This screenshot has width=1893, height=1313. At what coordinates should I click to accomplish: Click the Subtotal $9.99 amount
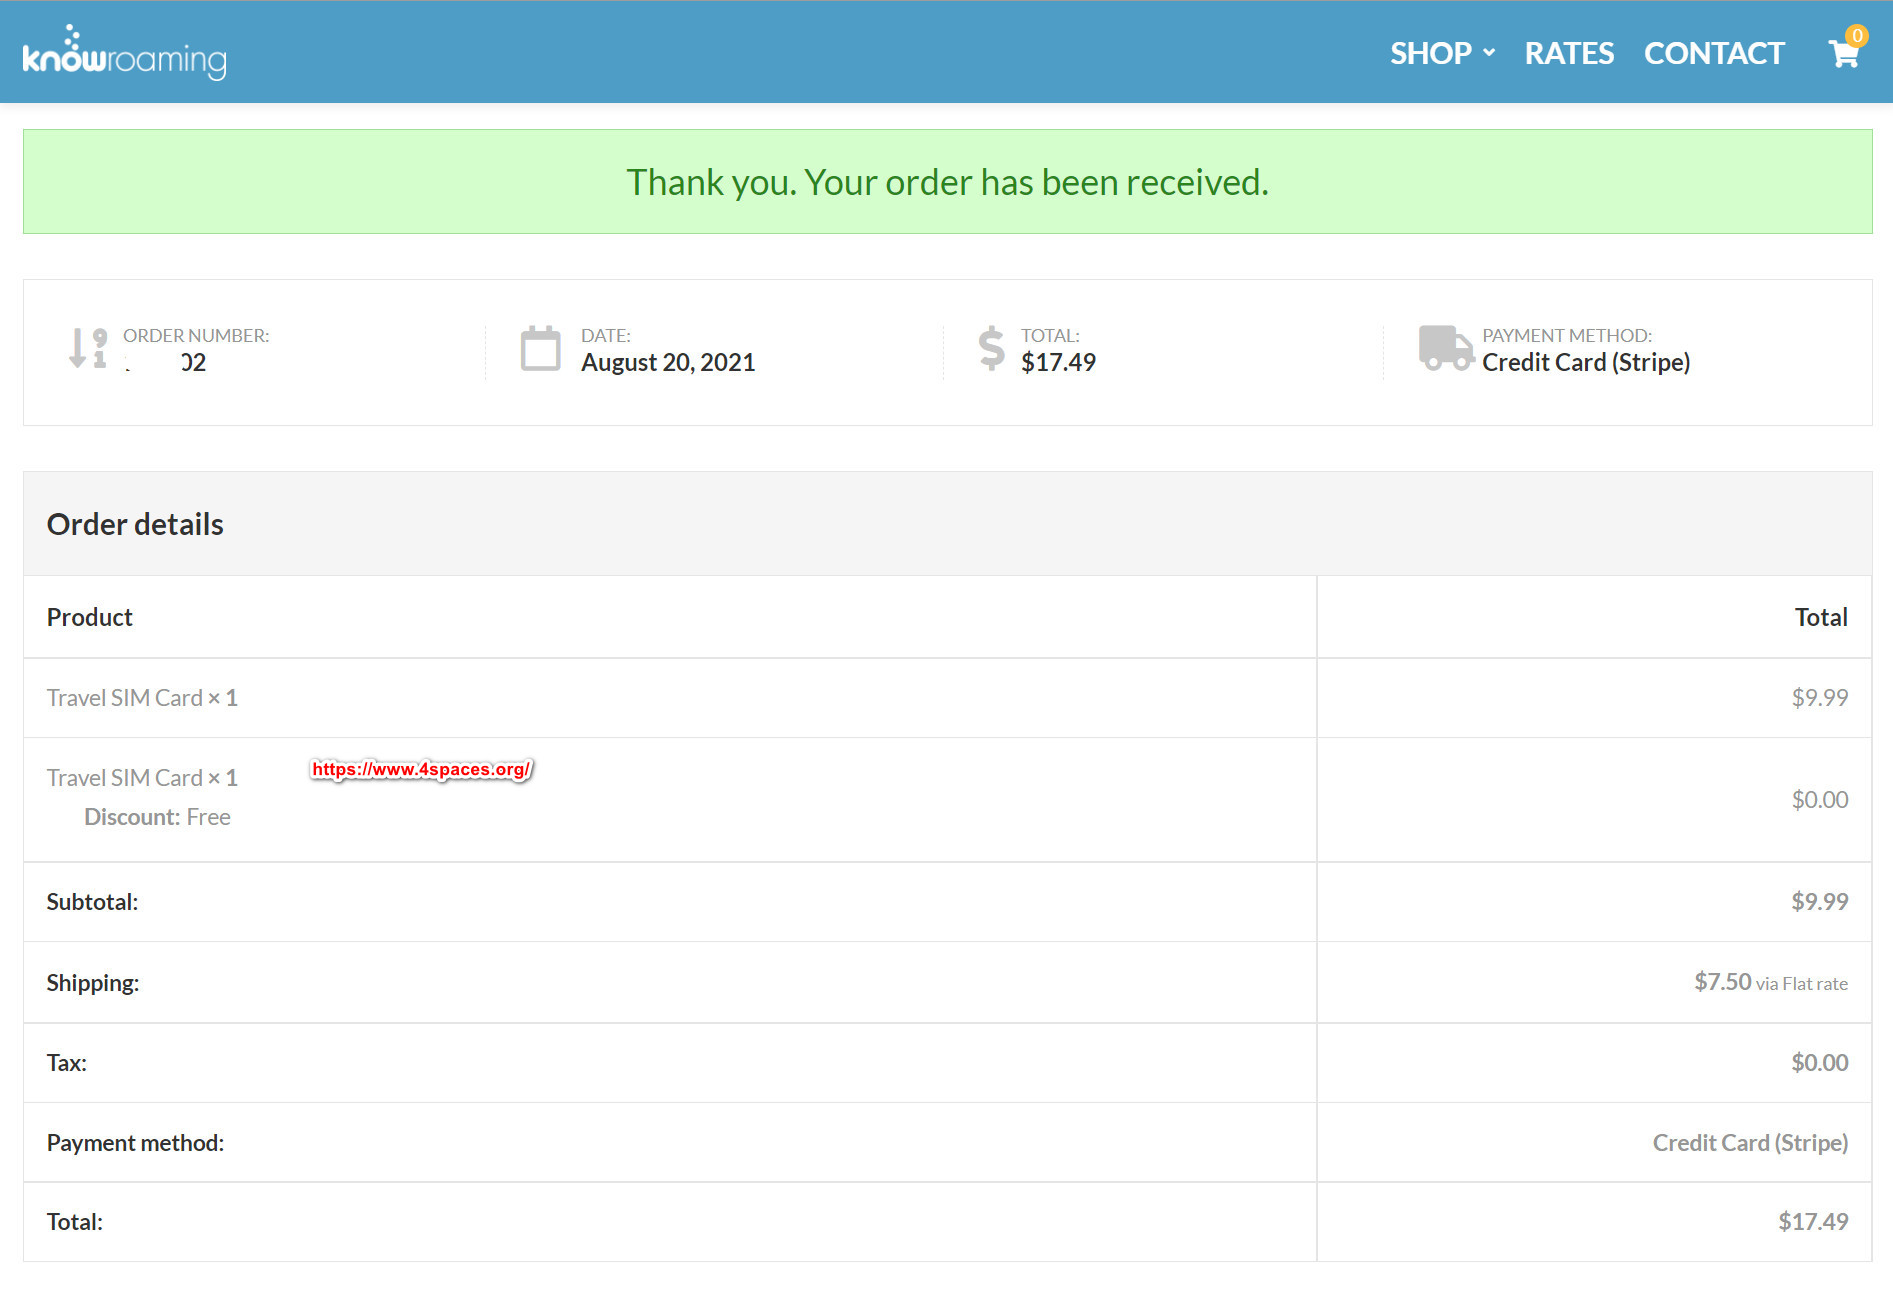pos(1819,902)
